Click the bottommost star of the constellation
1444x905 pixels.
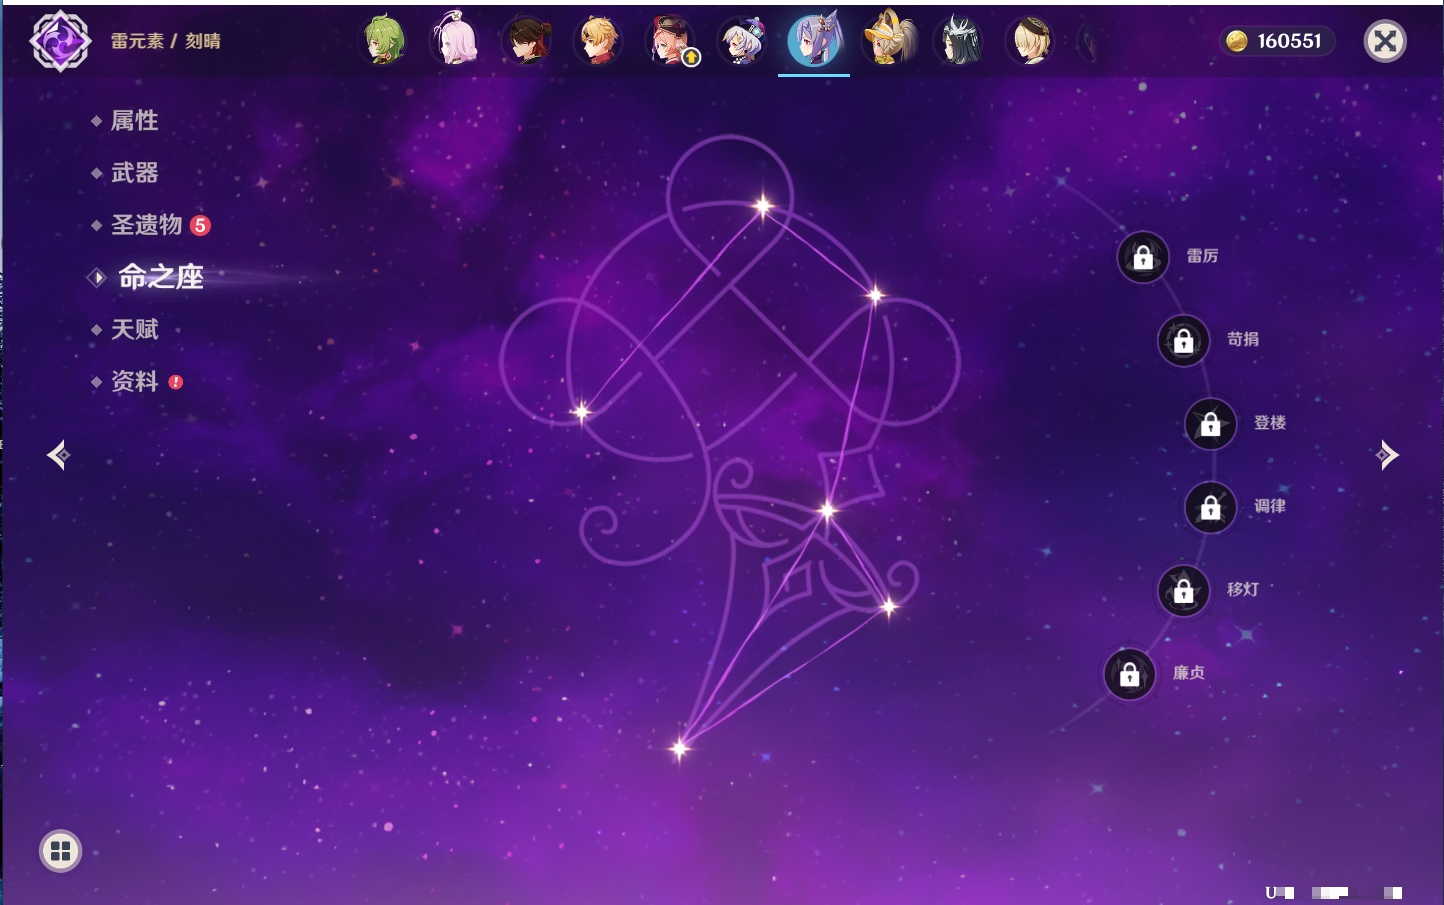pos(679,747)
